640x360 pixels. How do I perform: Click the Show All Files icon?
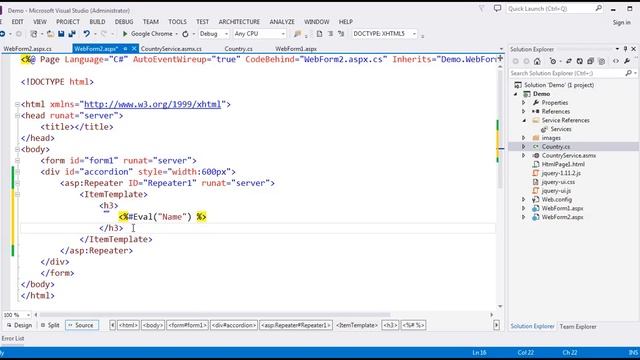click(602, 61)
